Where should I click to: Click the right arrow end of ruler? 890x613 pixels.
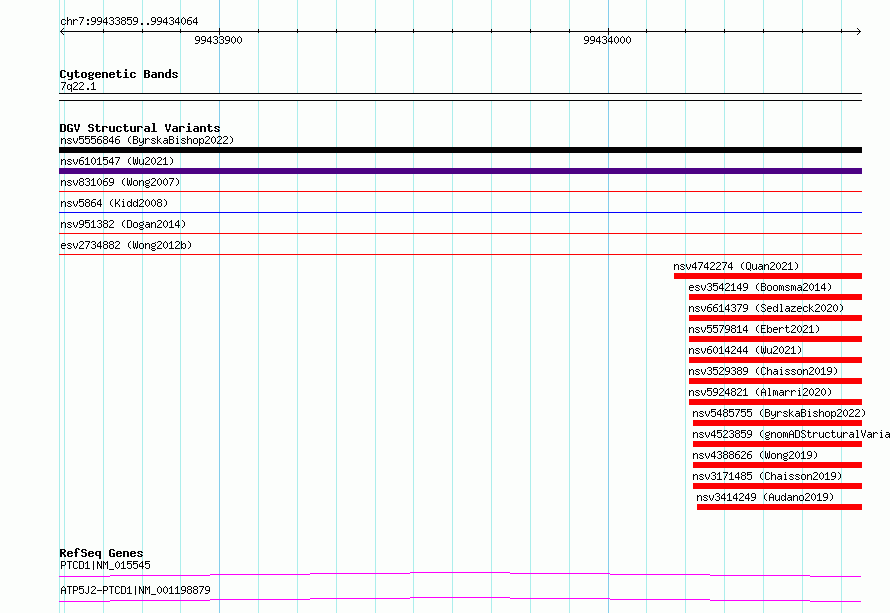pos(859,32)
